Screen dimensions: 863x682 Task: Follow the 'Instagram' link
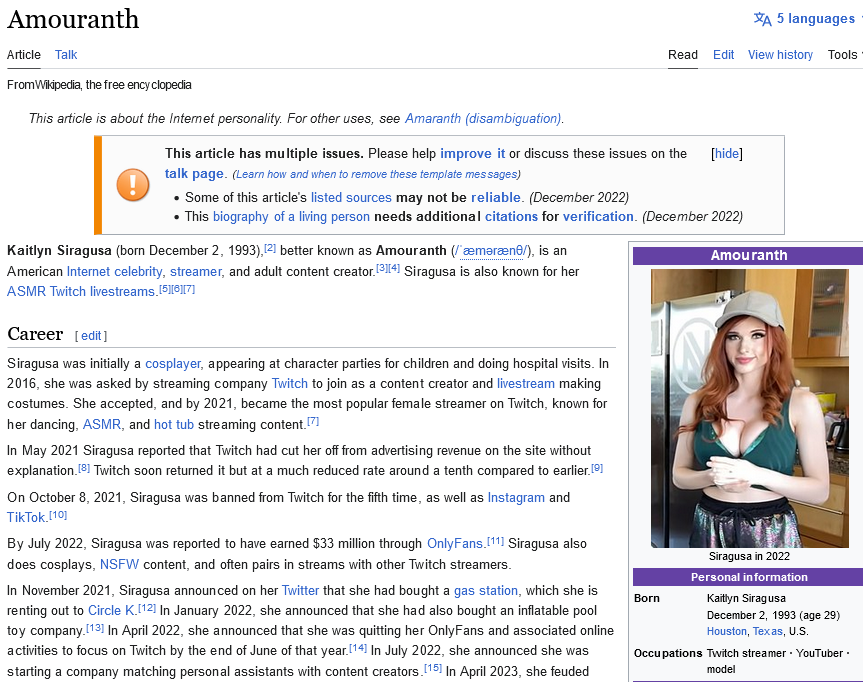click(x=516, y=498)
